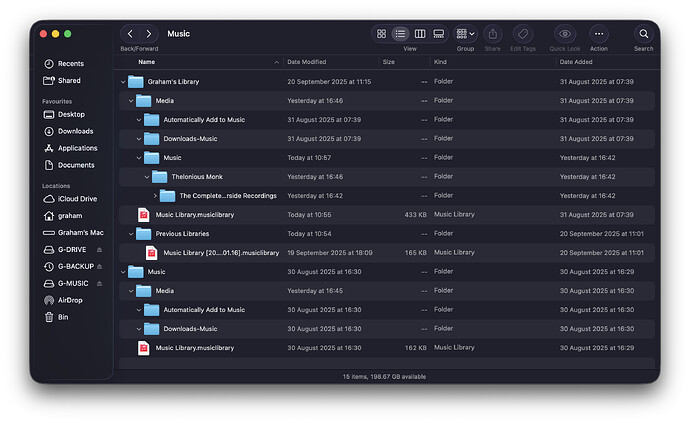Open Downloads in the sidebar

coord(69,131)
